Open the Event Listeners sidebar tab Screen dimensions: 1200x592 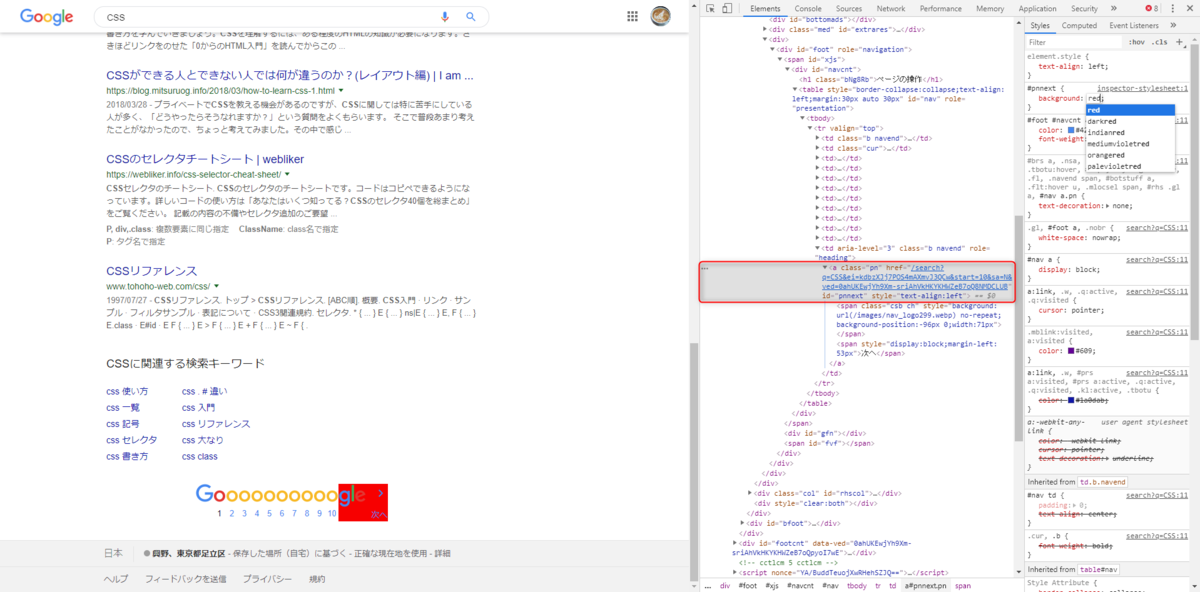coord(1135,25)
